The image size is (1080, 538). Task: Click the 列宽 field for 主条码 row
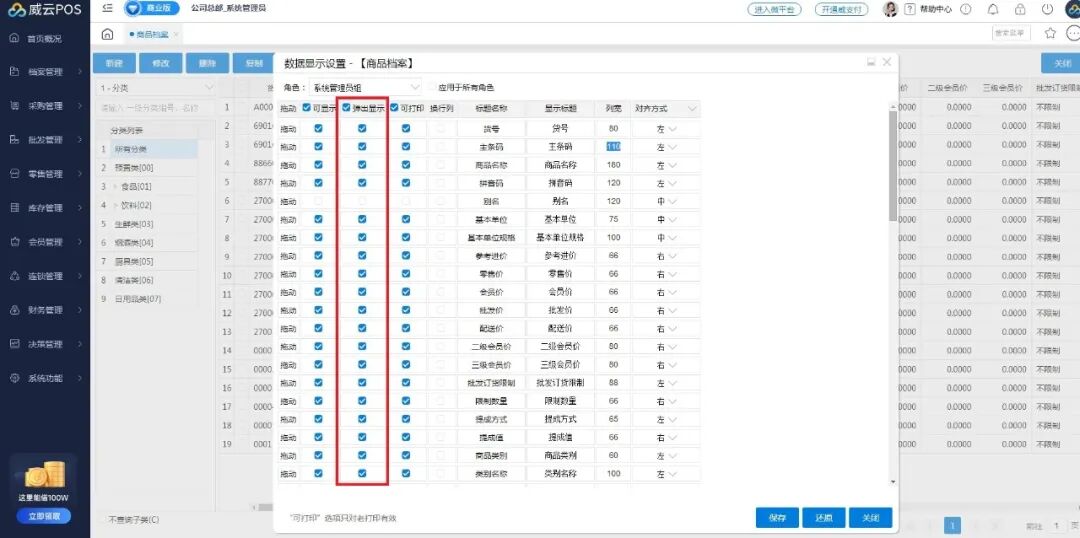(613, 147)
